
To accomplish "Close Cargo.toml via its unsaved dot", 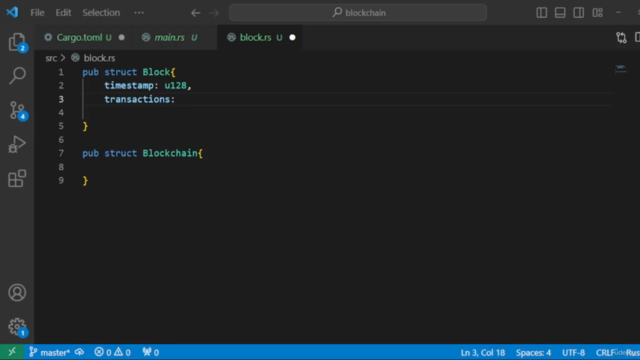I will click(122, 38).
